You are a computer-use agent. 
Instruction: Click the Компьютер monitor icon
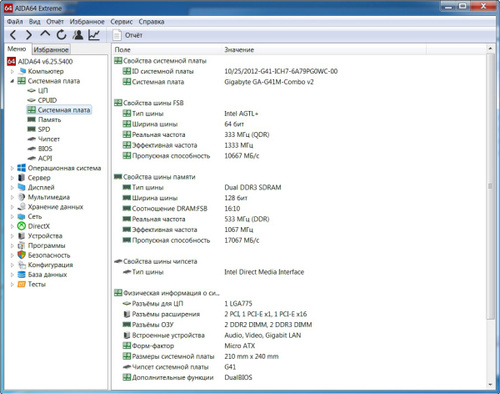click(22, 71)
